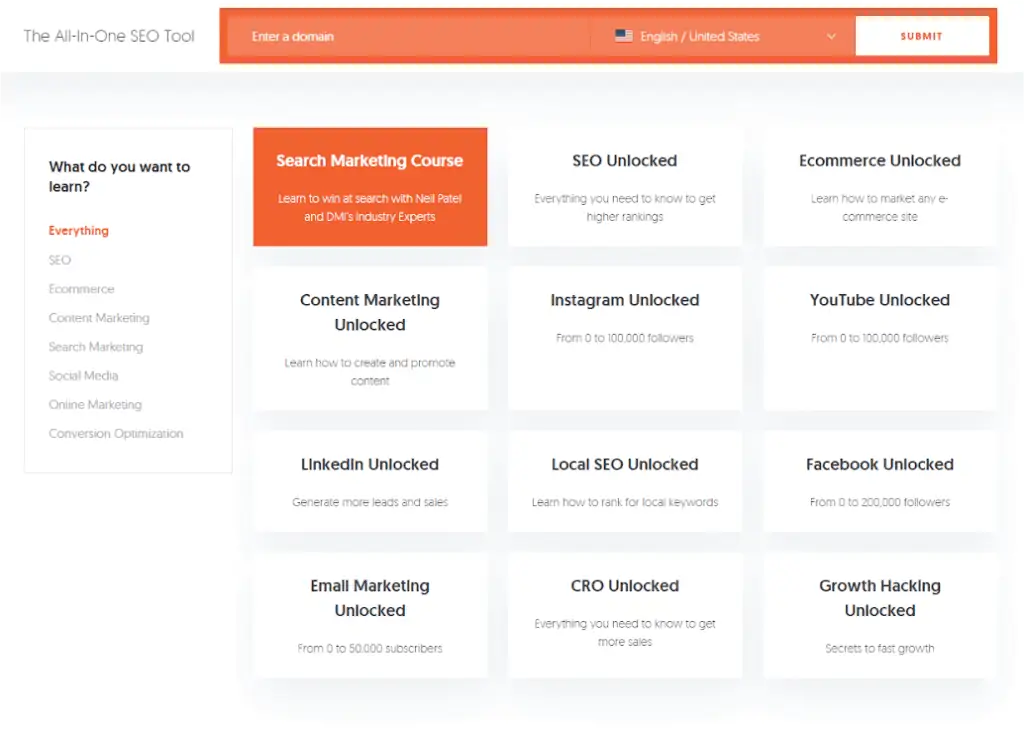Open Growth Hacking Unlocked course
The width and height of the screenshot is (1024, 731).
pyautogui.click(x=880, y=613)
